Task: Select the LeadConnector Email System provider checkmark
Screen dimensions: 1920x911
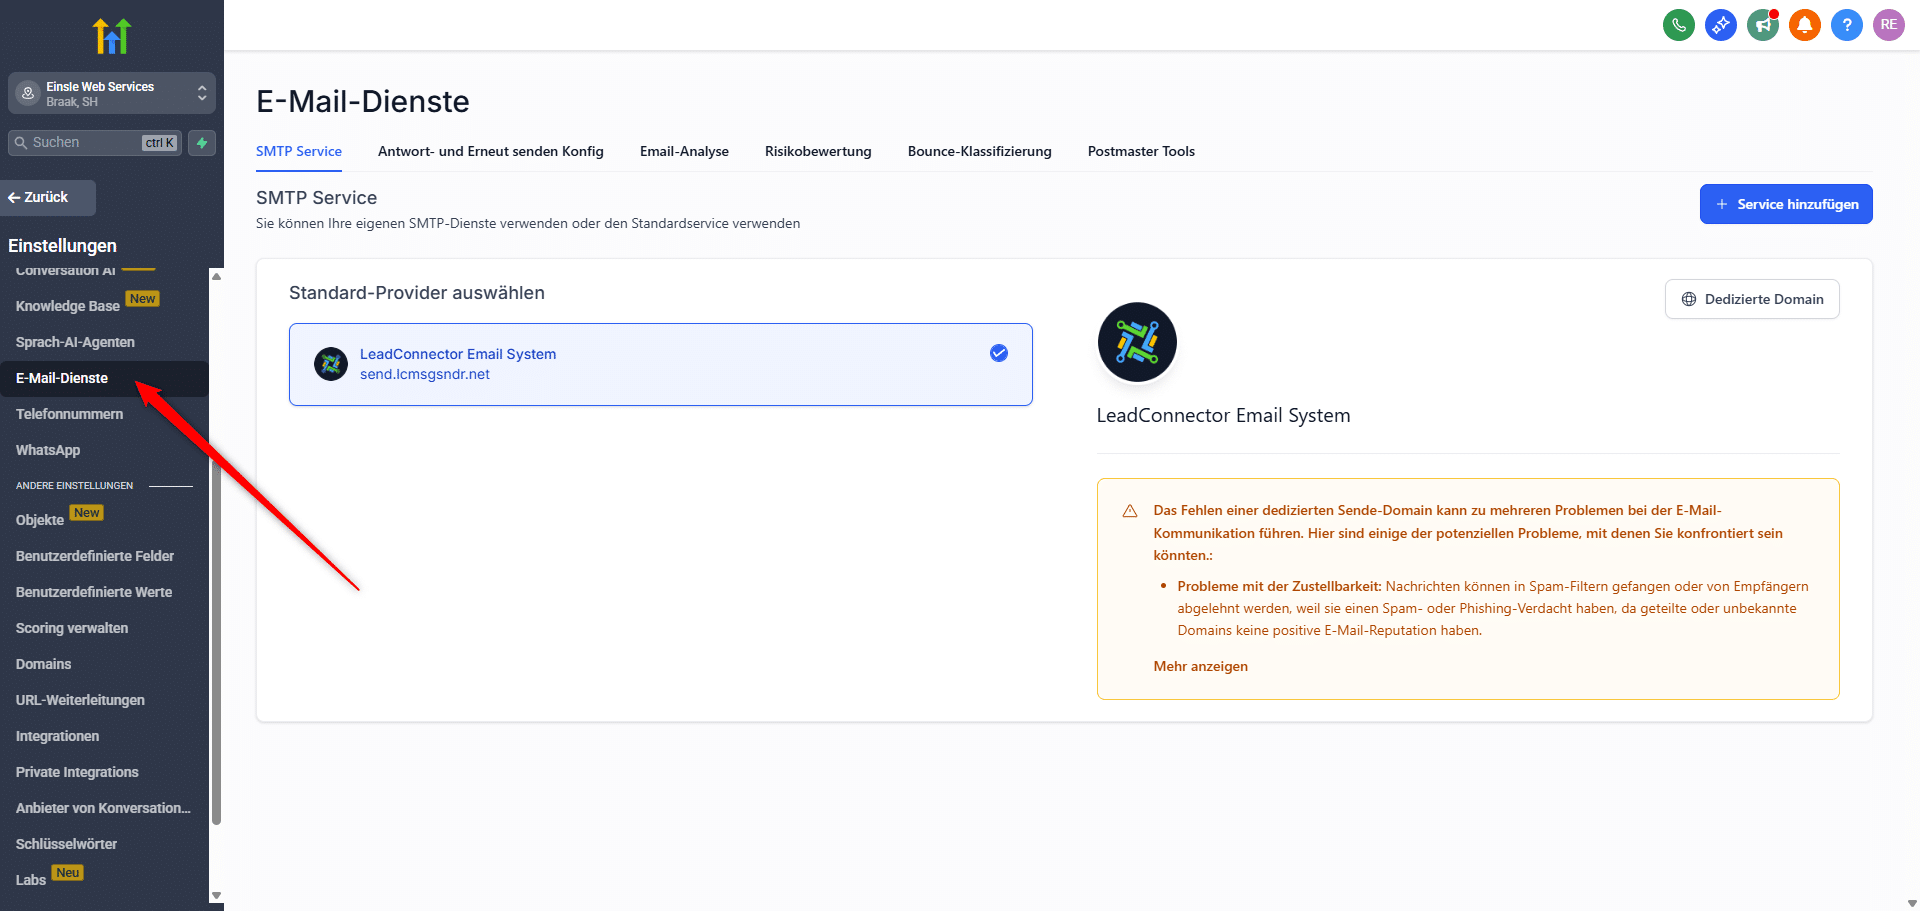Action: (x=999, y=353)
